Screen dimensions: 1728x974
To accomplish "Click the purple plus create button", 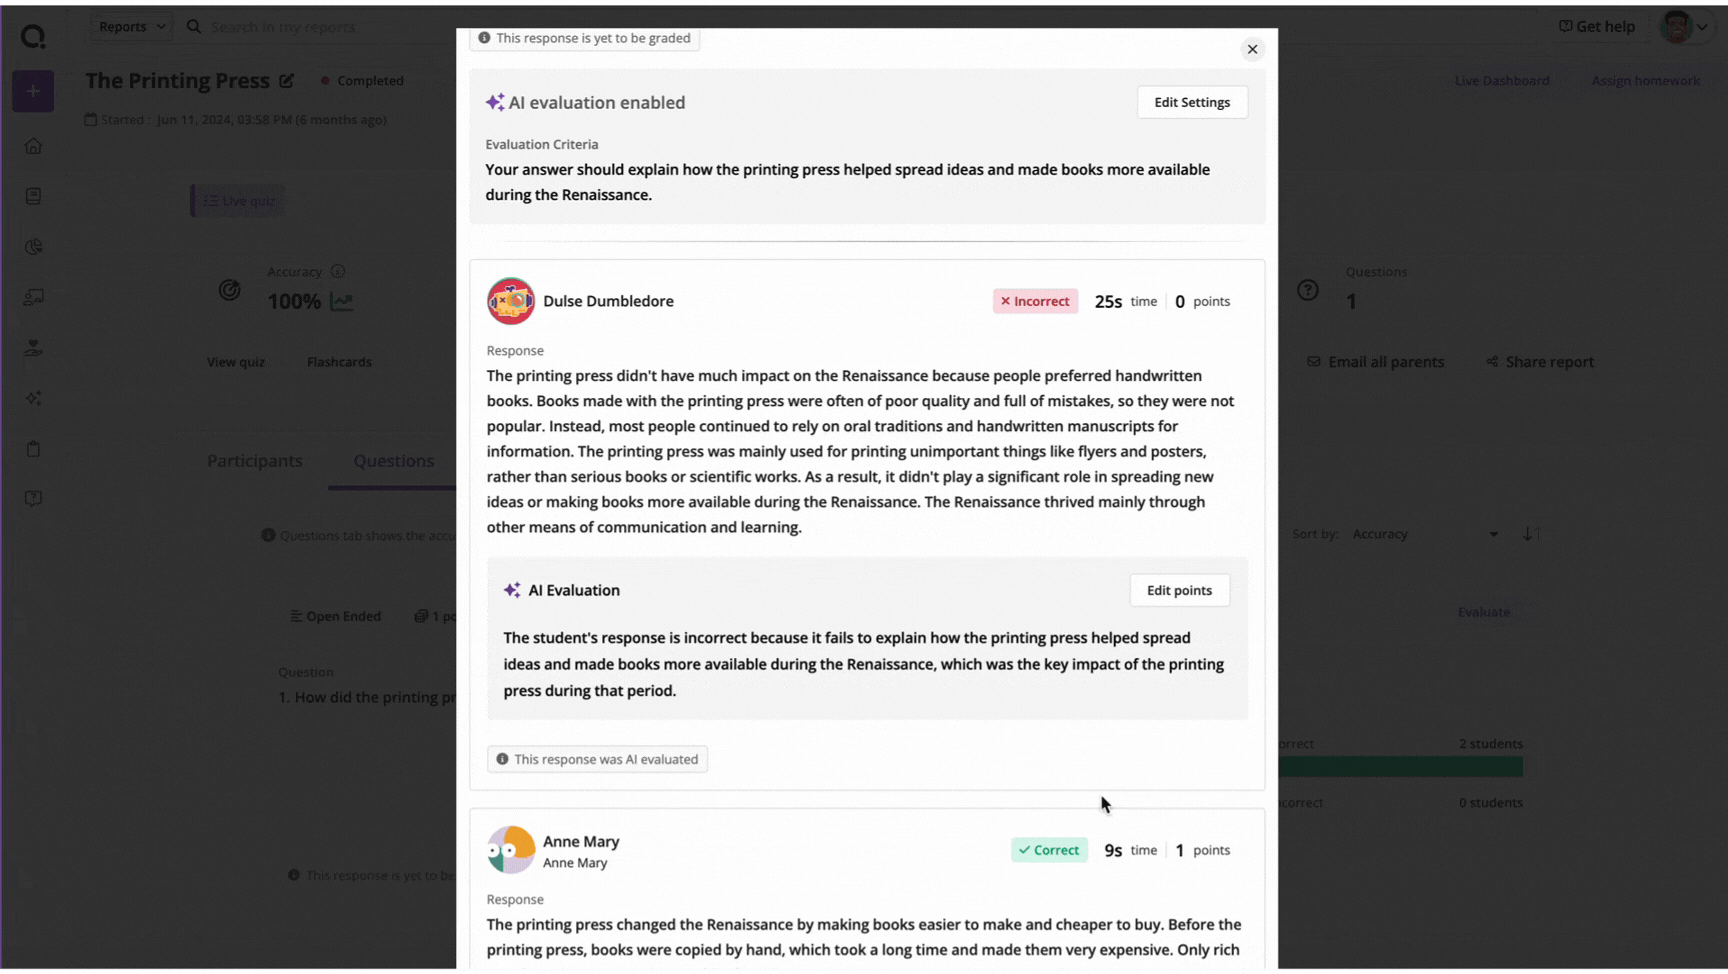I will click(x=33, y=91).
